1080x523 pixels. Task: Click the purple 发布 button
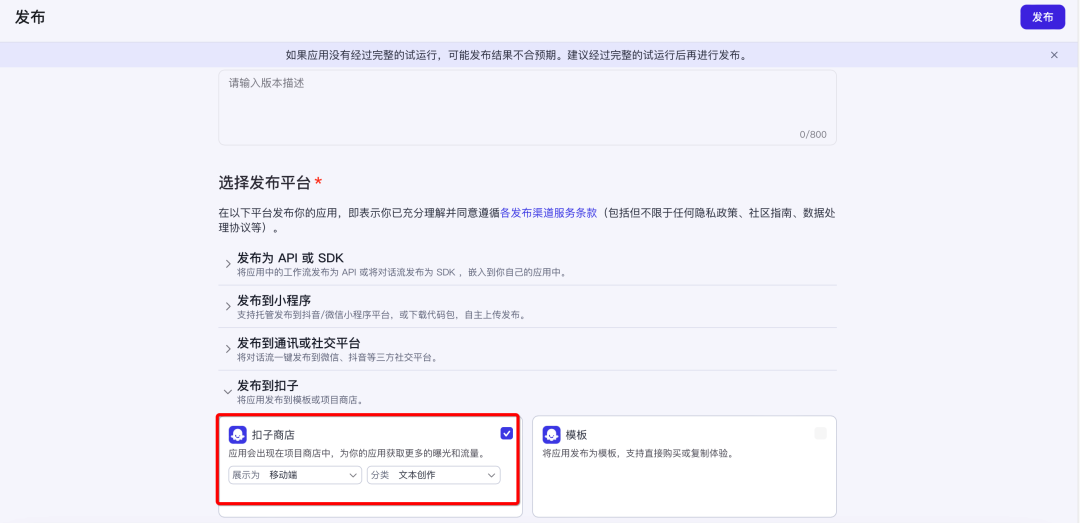click(1042, 17)
